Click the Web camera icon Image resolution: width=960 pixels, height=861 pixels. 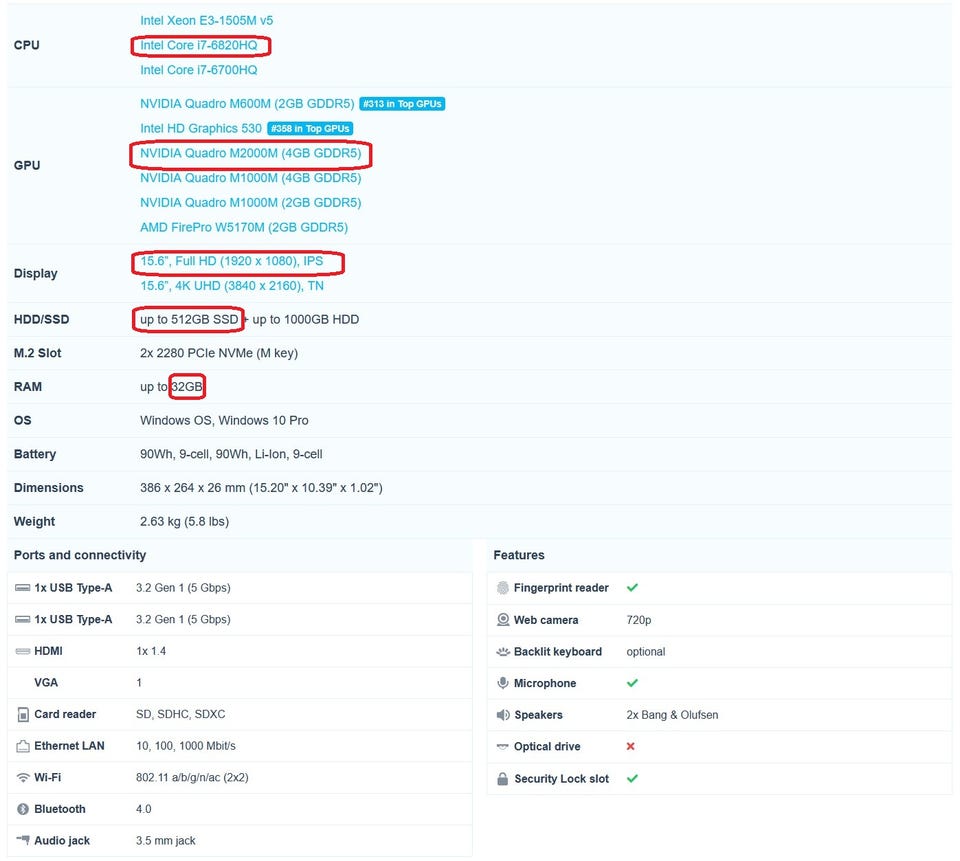[503, 620]
